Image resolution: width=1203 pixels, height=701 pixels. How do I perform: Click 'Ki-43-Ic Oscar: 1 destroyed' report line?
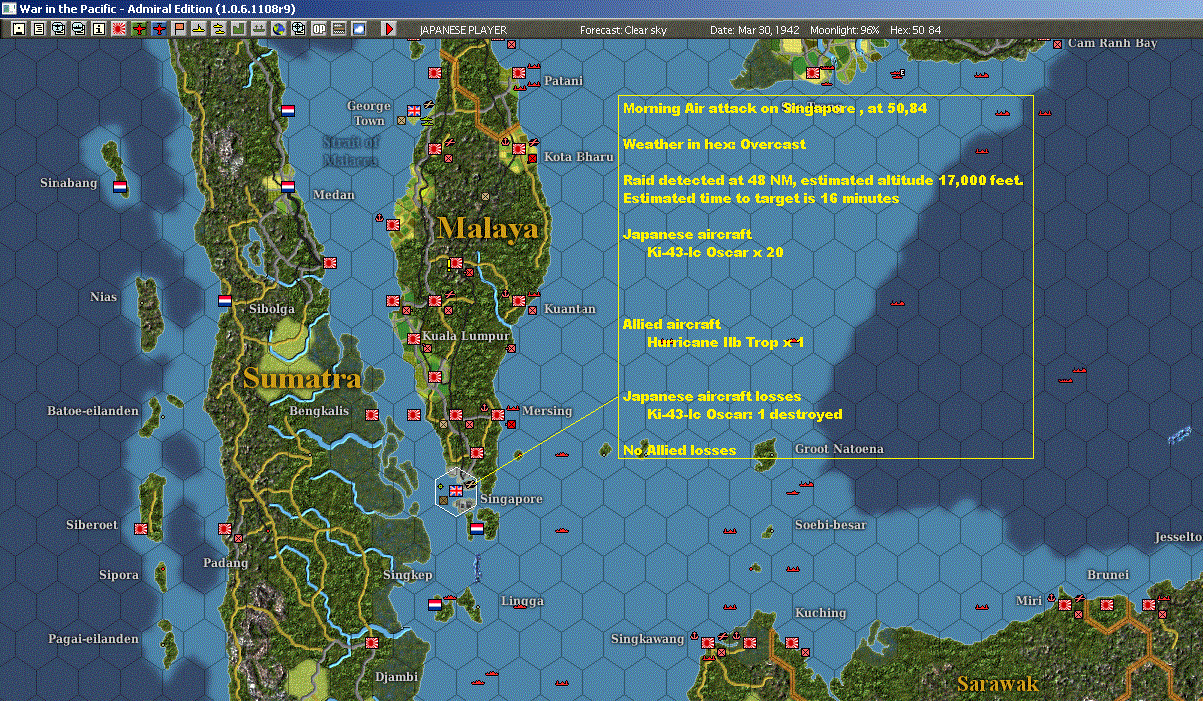click(x=745, y=414)
